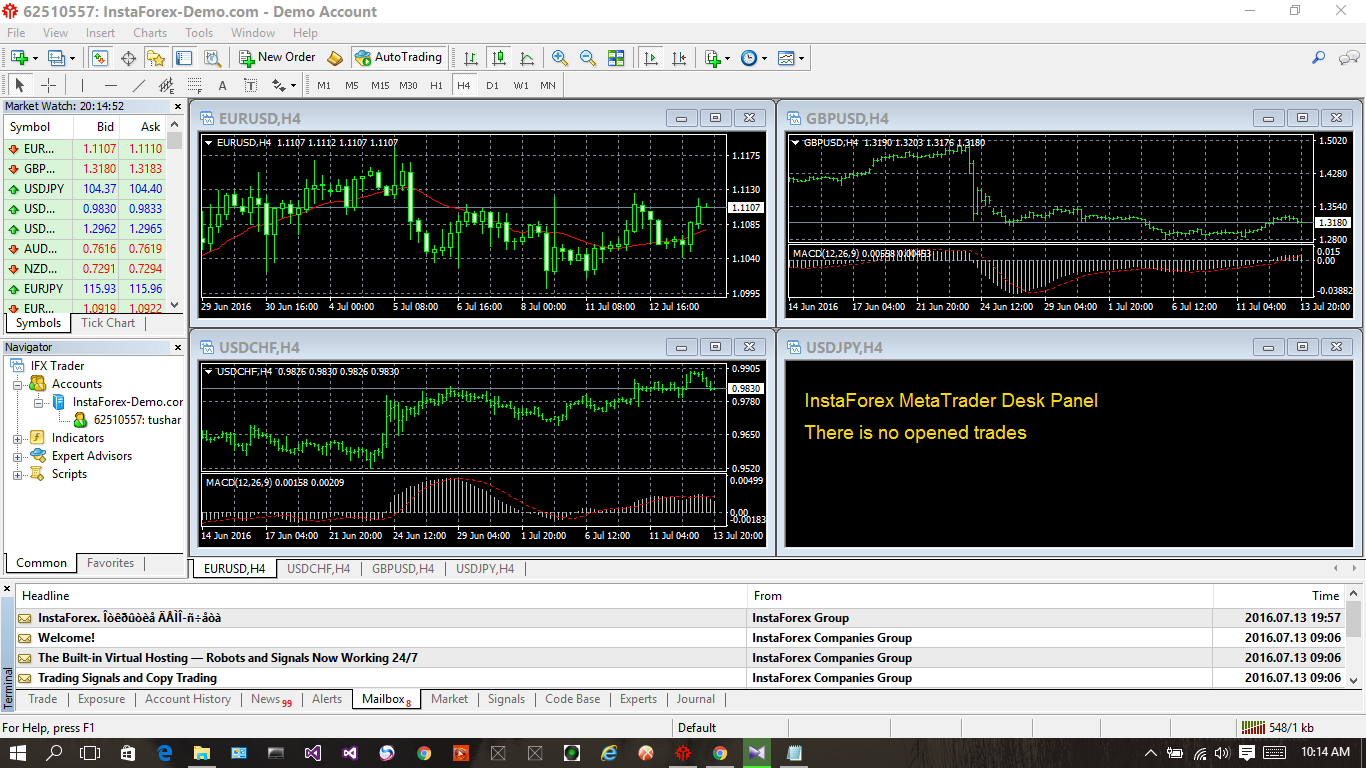Click the Edge browser taskbar icon
This screenshot has height=768, width=1366.
click(164, 752)
